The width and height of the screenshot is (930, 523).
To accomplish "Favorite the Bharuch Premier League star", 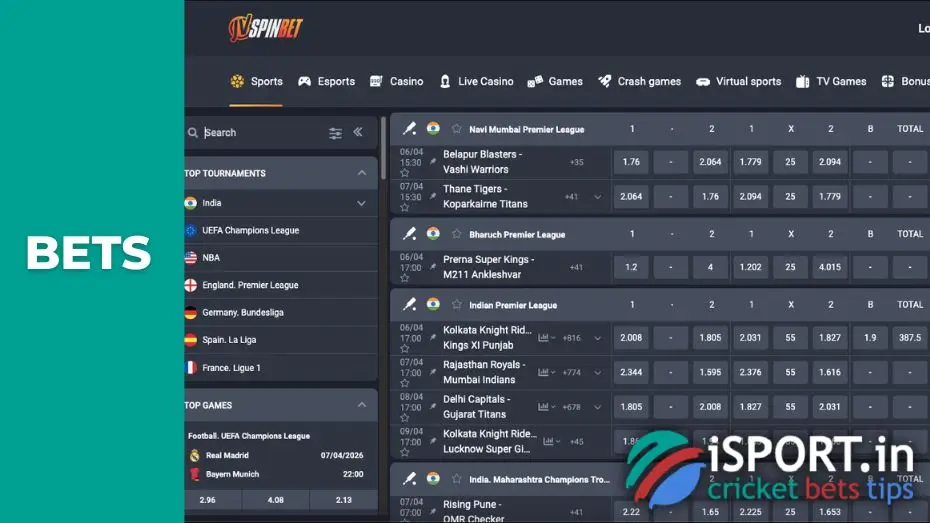I will (x=456, y=234).
